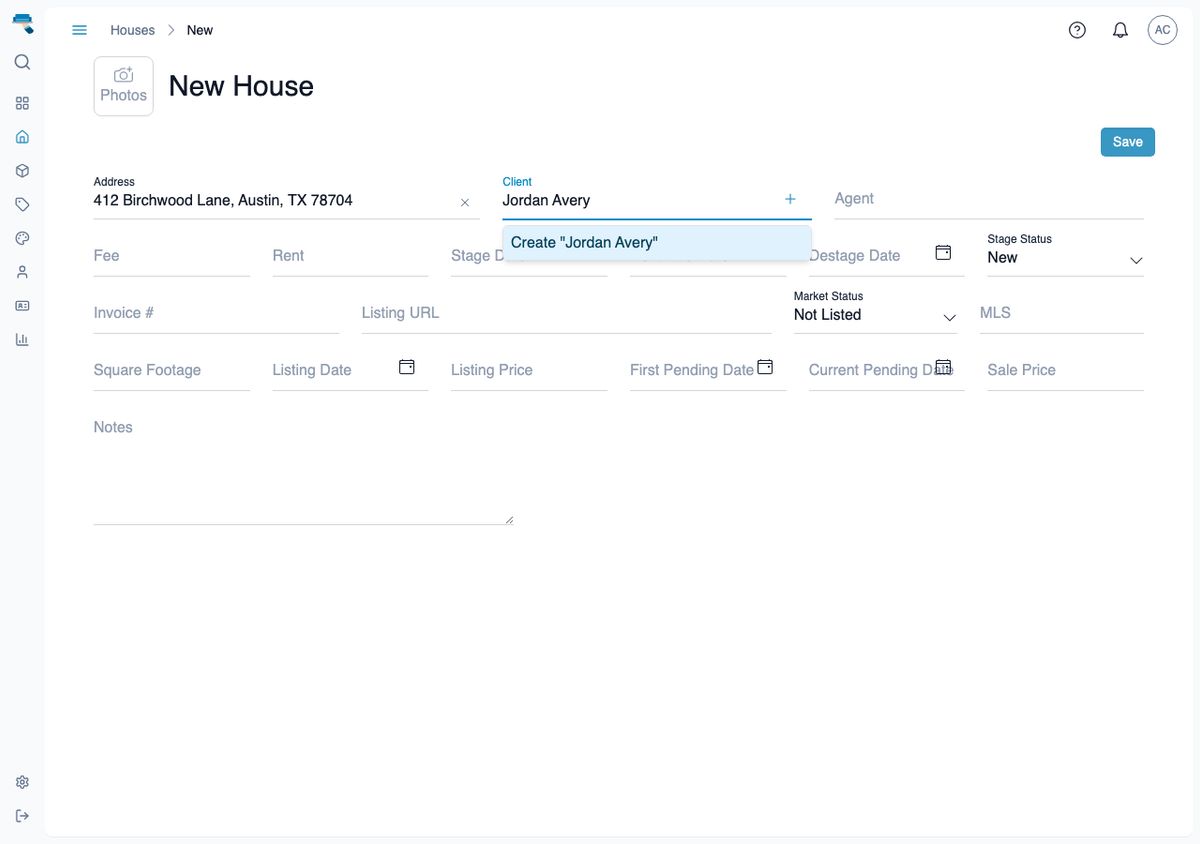Open the Destage Date calendar icon
This screenshot has height=844, width=1200.
[x=943, y=252]
